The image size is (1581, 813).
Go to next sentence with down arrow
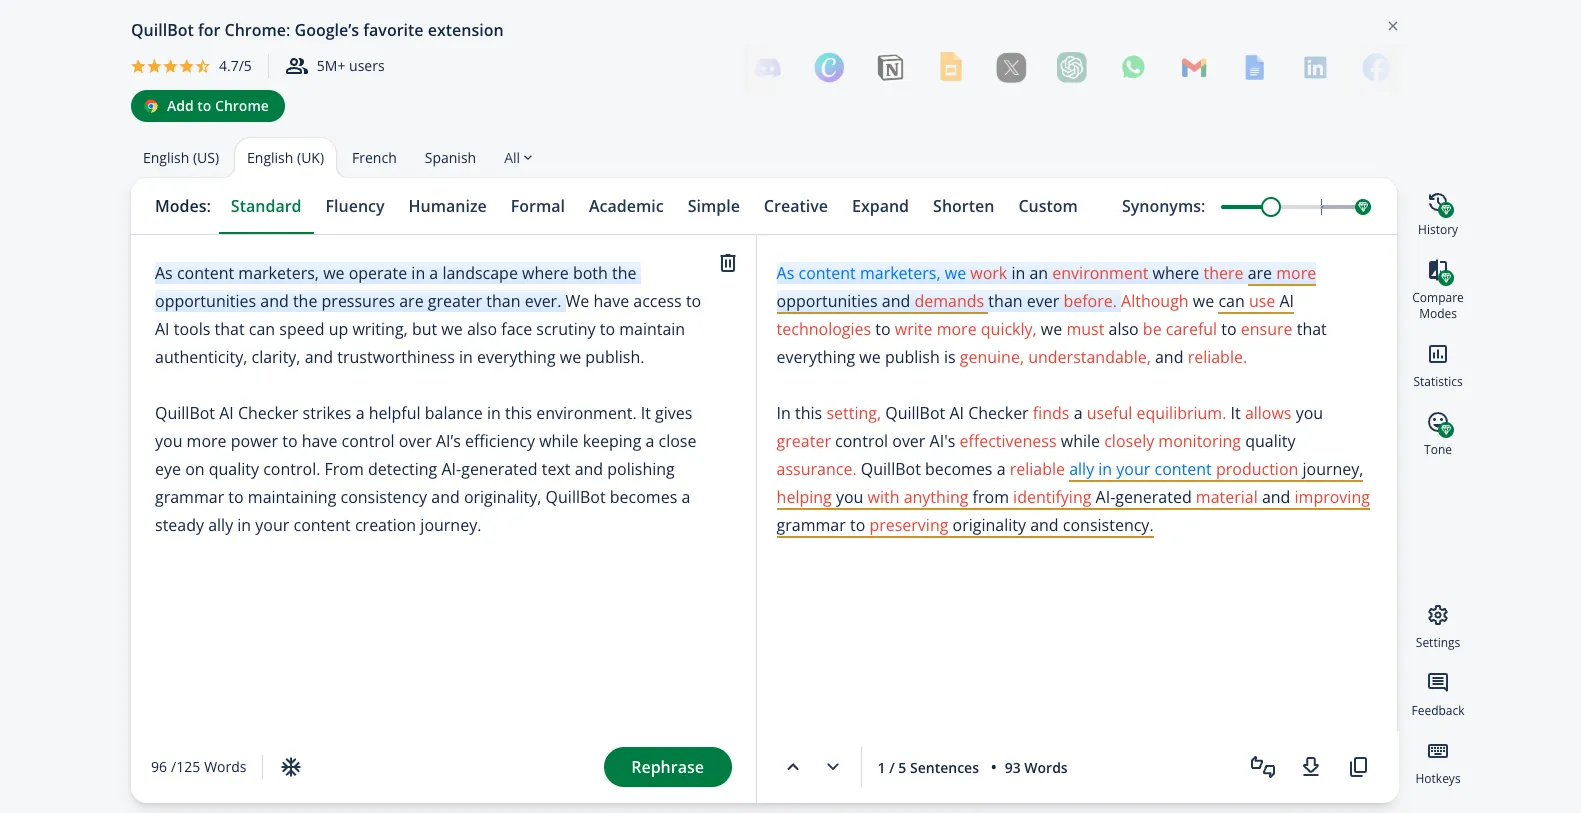coord(833,767)
